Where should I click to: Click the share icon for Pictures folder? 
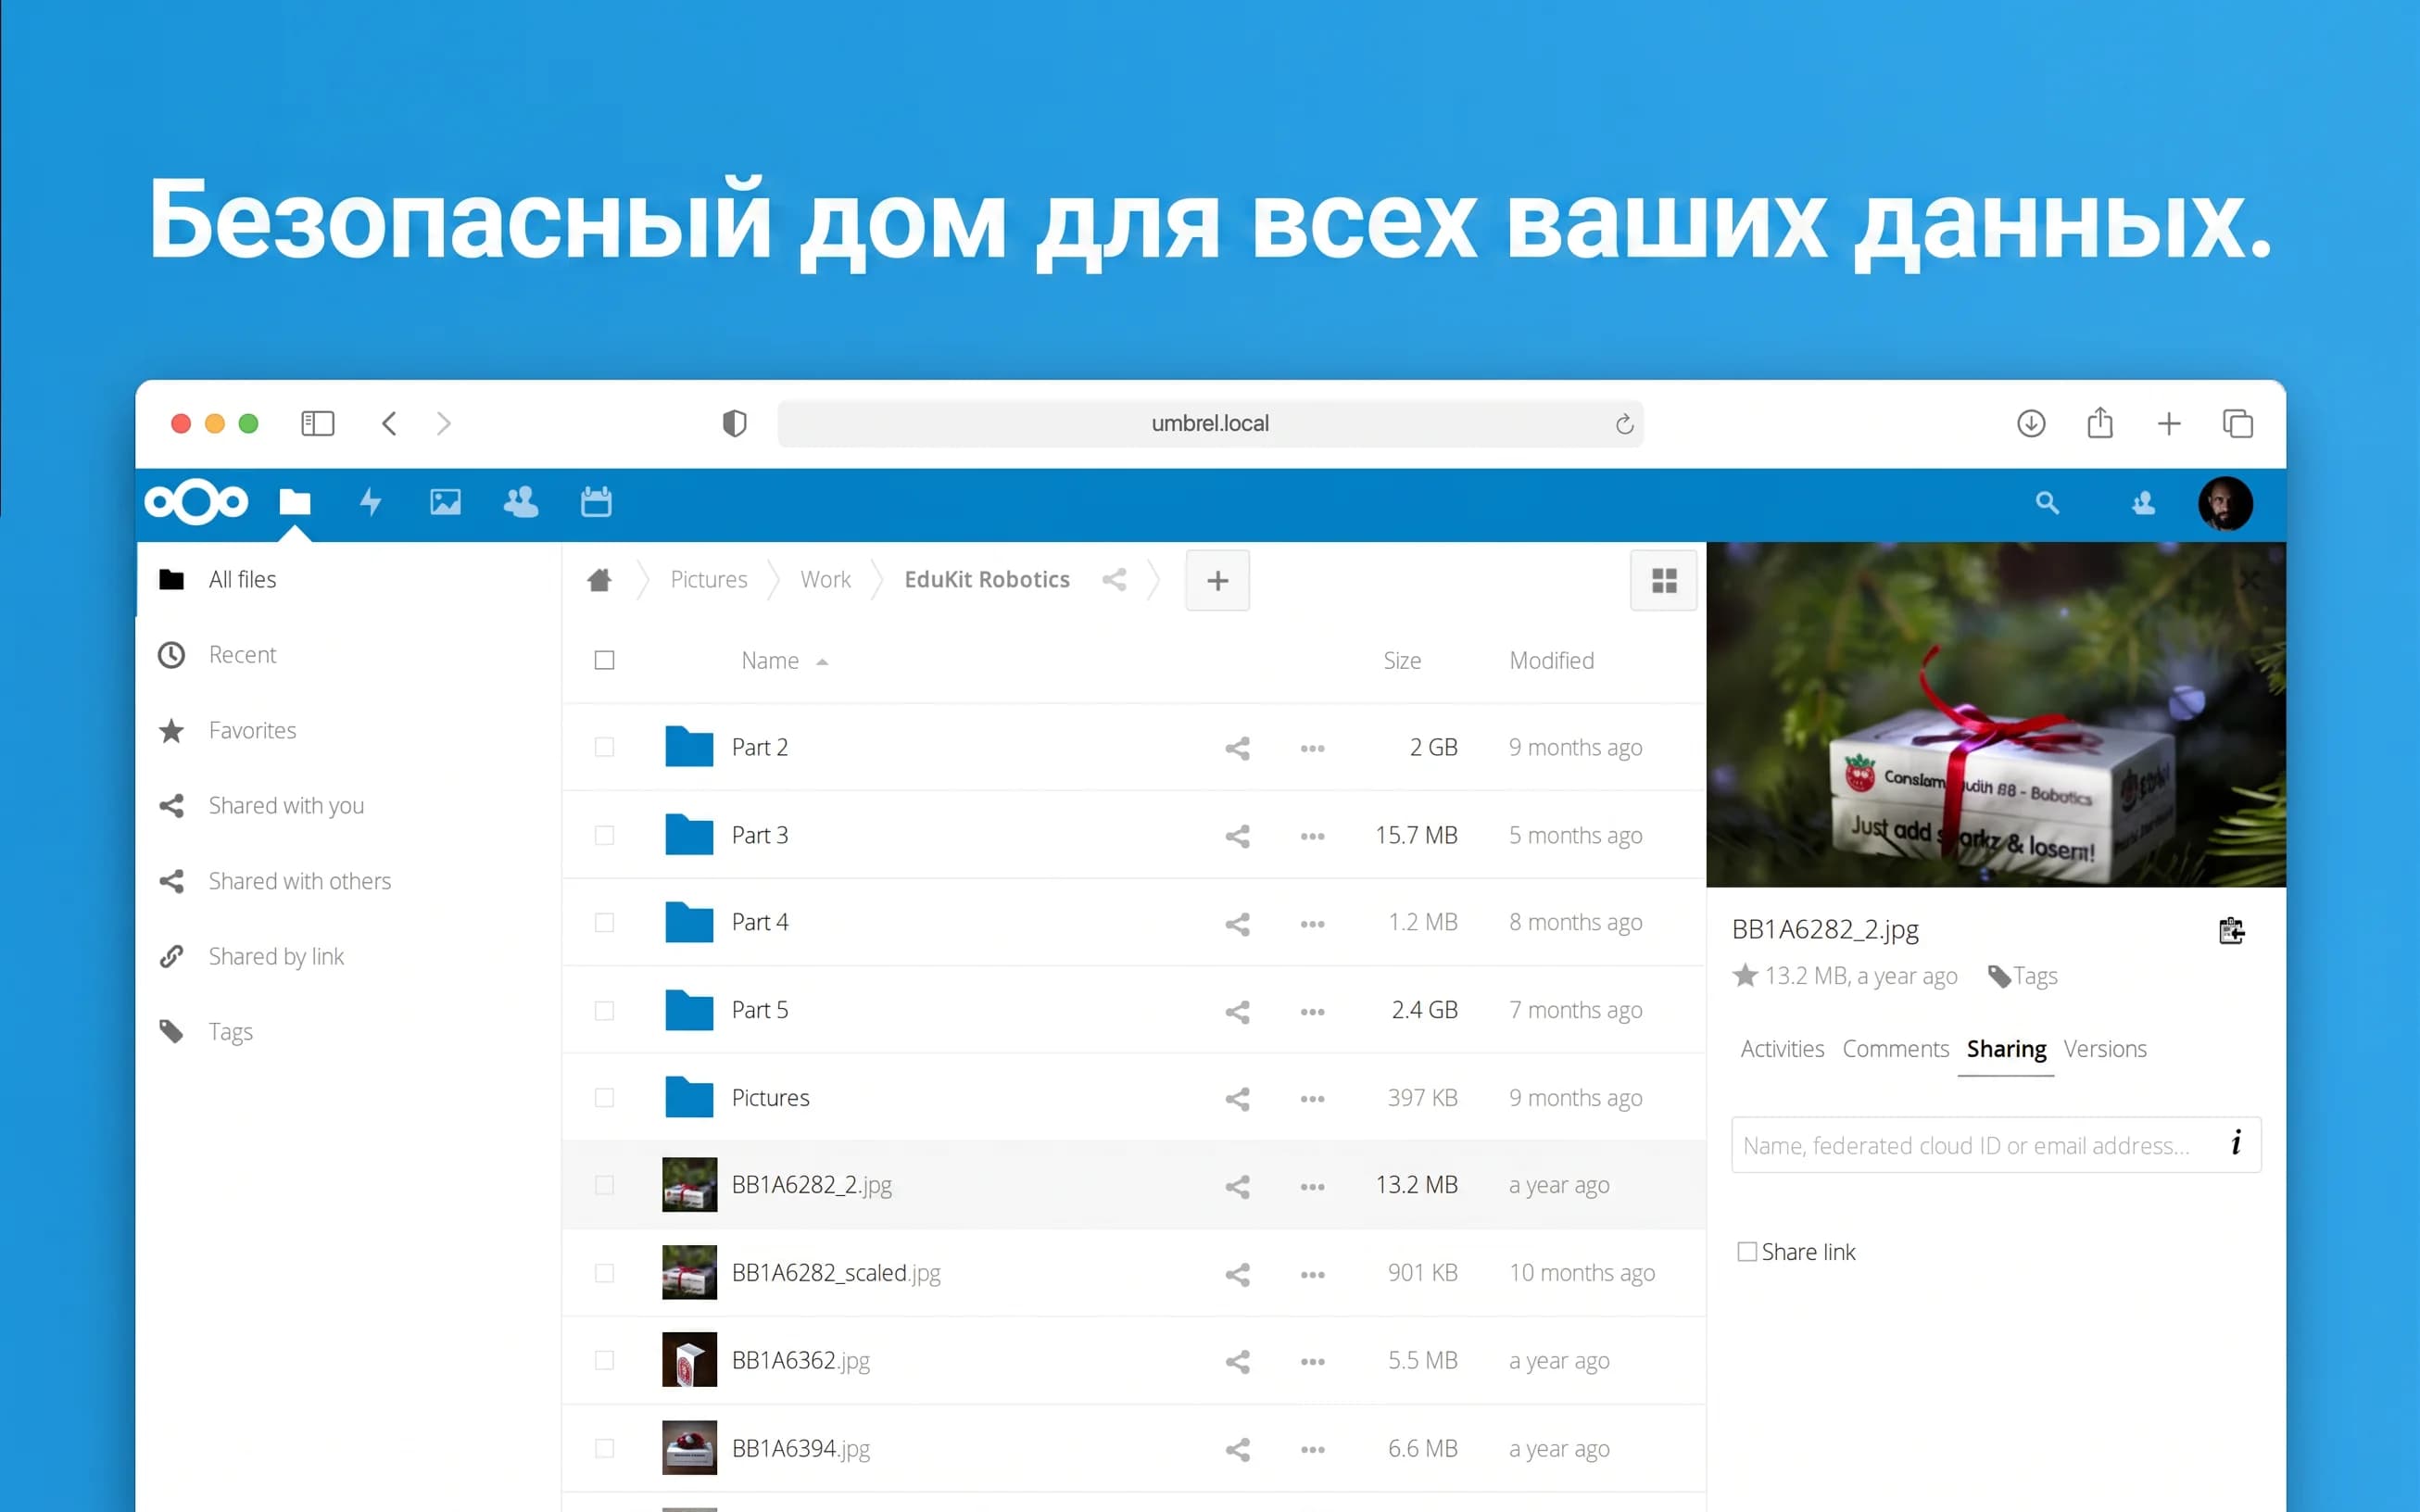click(x=1238, y=1099)
